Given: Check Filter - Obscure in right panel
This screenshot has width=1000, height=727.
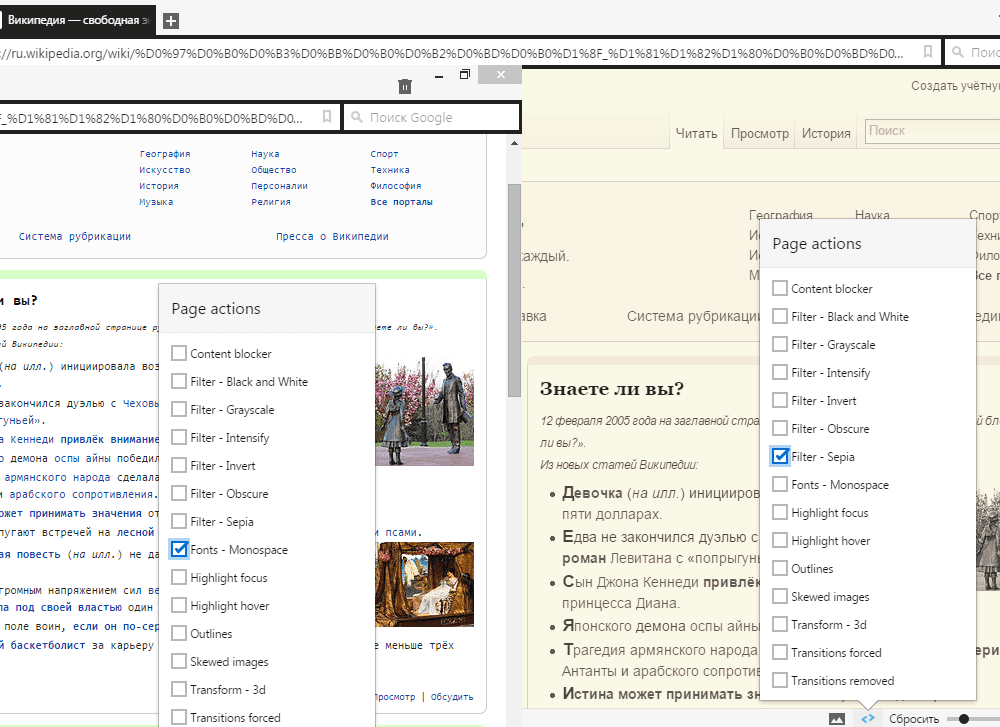Looking at the screenshot, I should pos(780,429).
